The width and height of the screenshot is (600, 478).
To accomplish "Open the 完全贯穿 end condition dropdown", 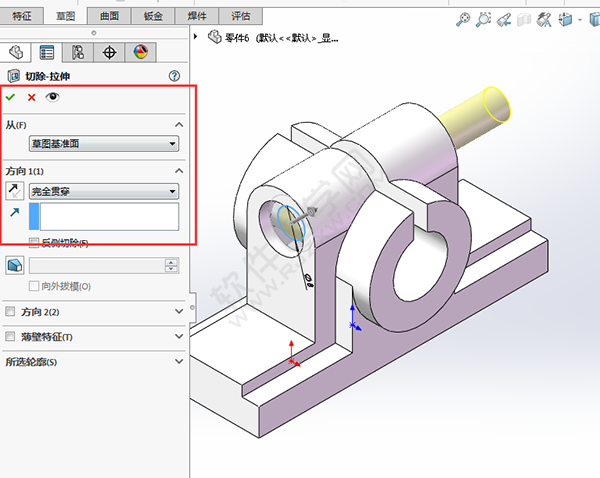I will pos(104,191).
